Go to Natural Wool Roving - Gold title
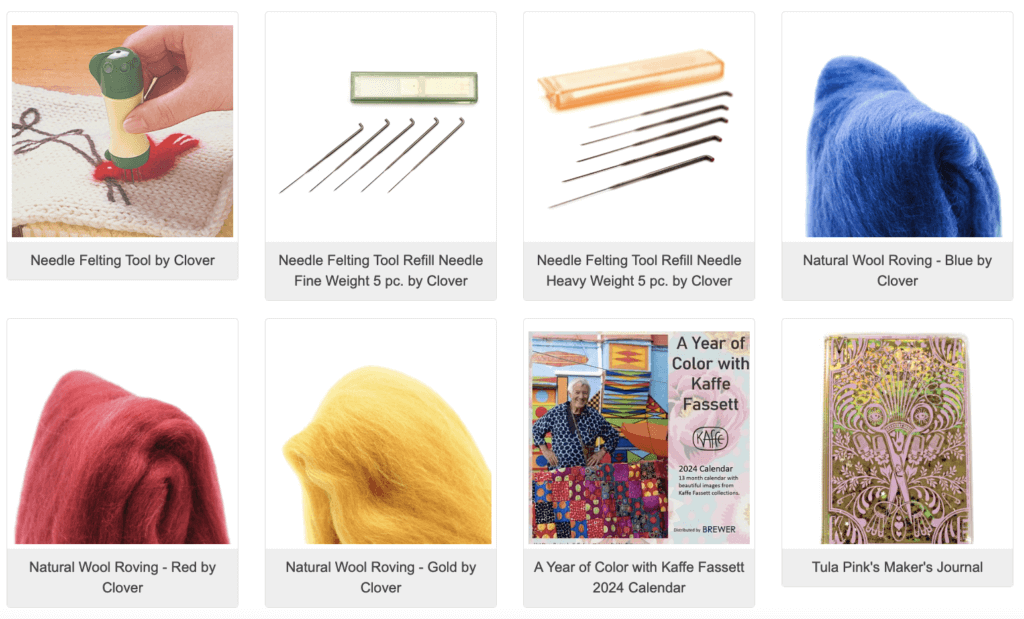 pos(380,577)
